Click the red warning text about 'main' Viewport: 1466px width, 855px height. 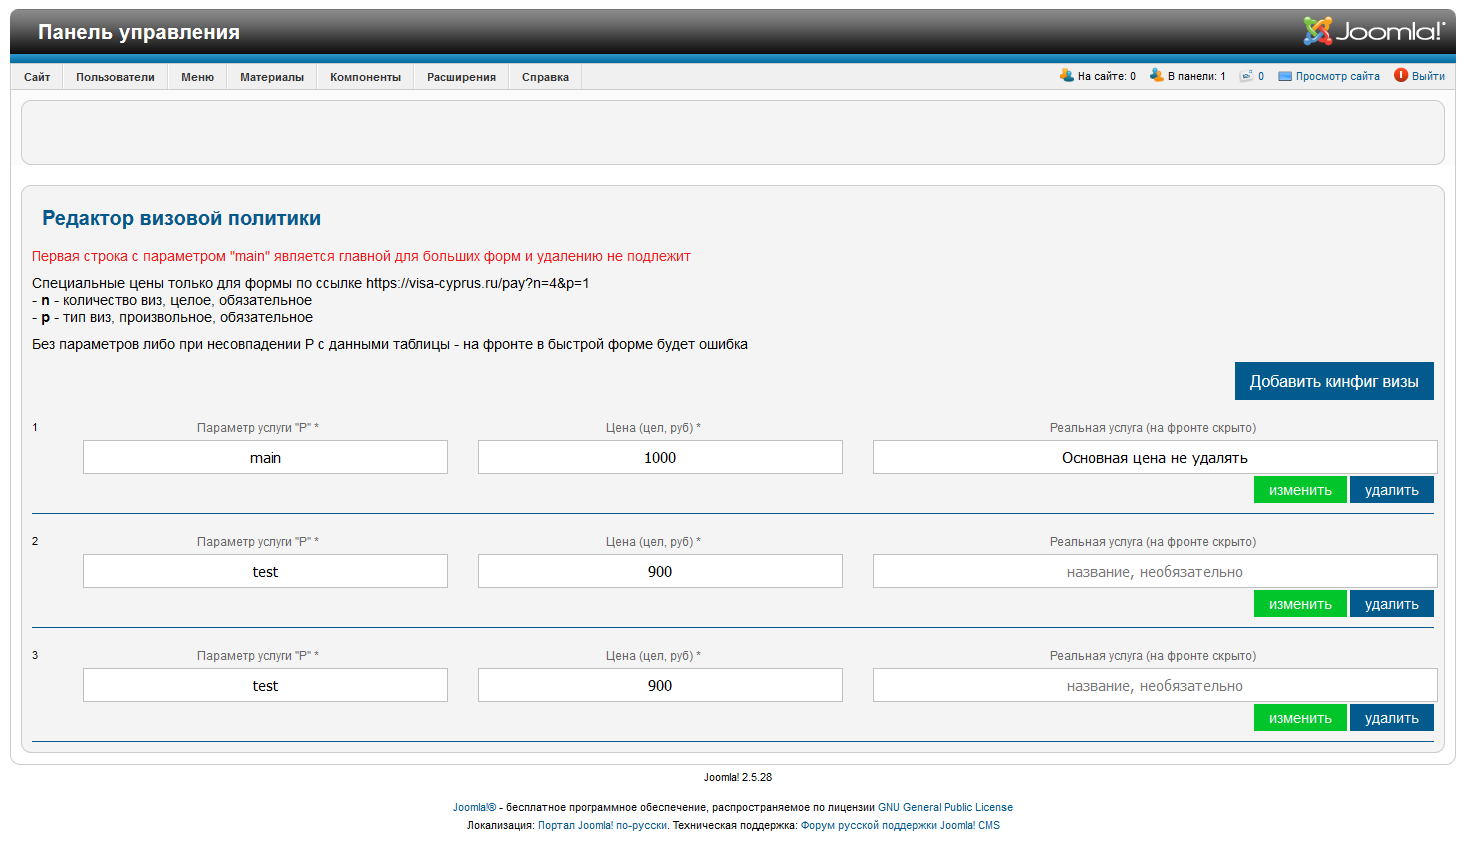tap(361, 256)
